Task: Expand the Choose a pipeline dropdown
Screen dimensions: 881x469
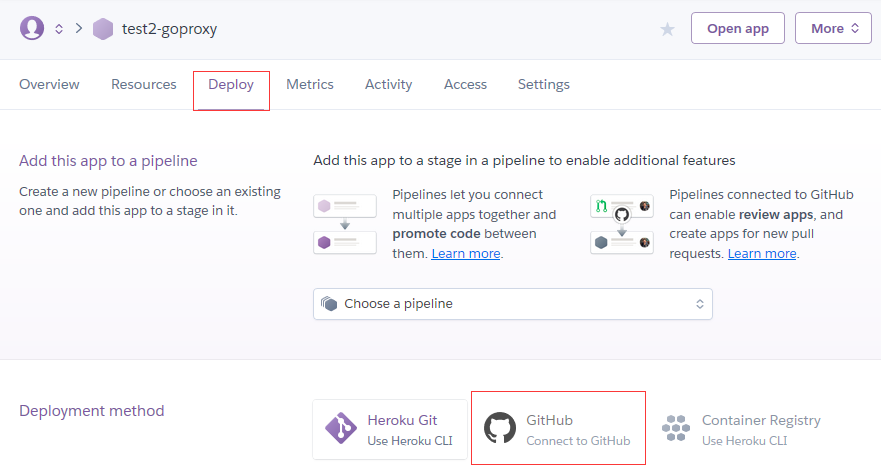Action: tap(513, 304)
